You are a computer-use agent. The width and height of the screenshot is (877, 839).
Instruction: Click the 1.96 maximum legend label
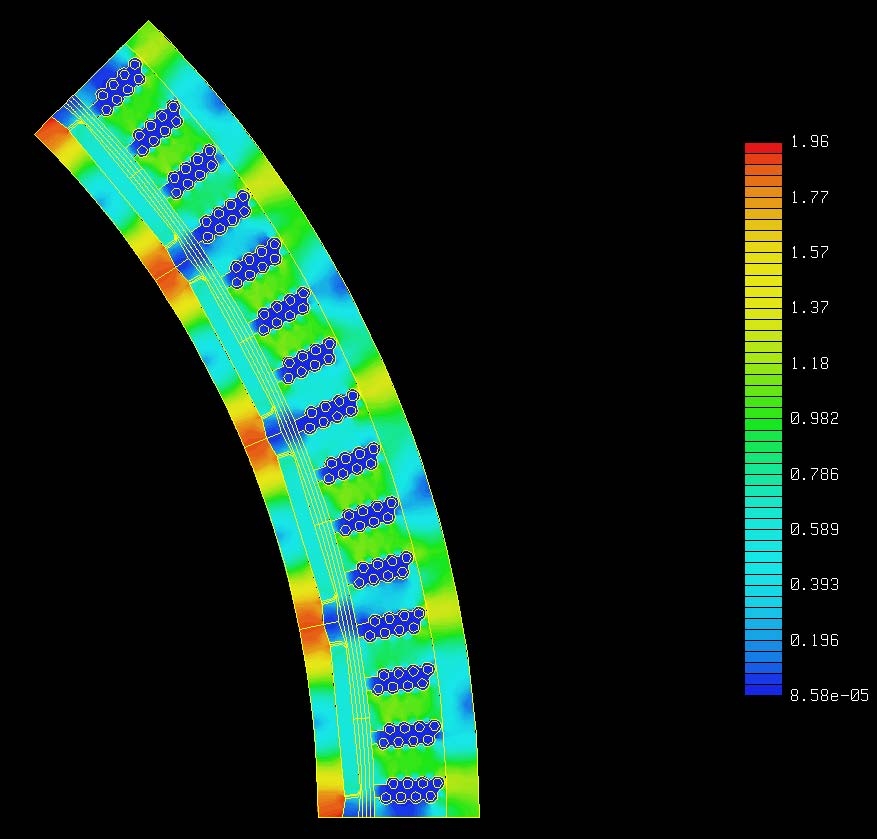809,142
